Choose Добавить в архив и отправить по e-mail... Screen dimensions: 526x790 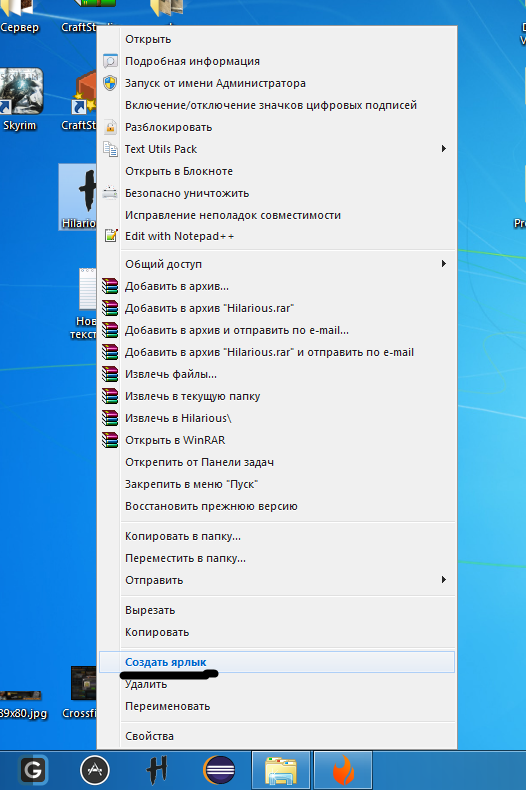tap(277, 330)
